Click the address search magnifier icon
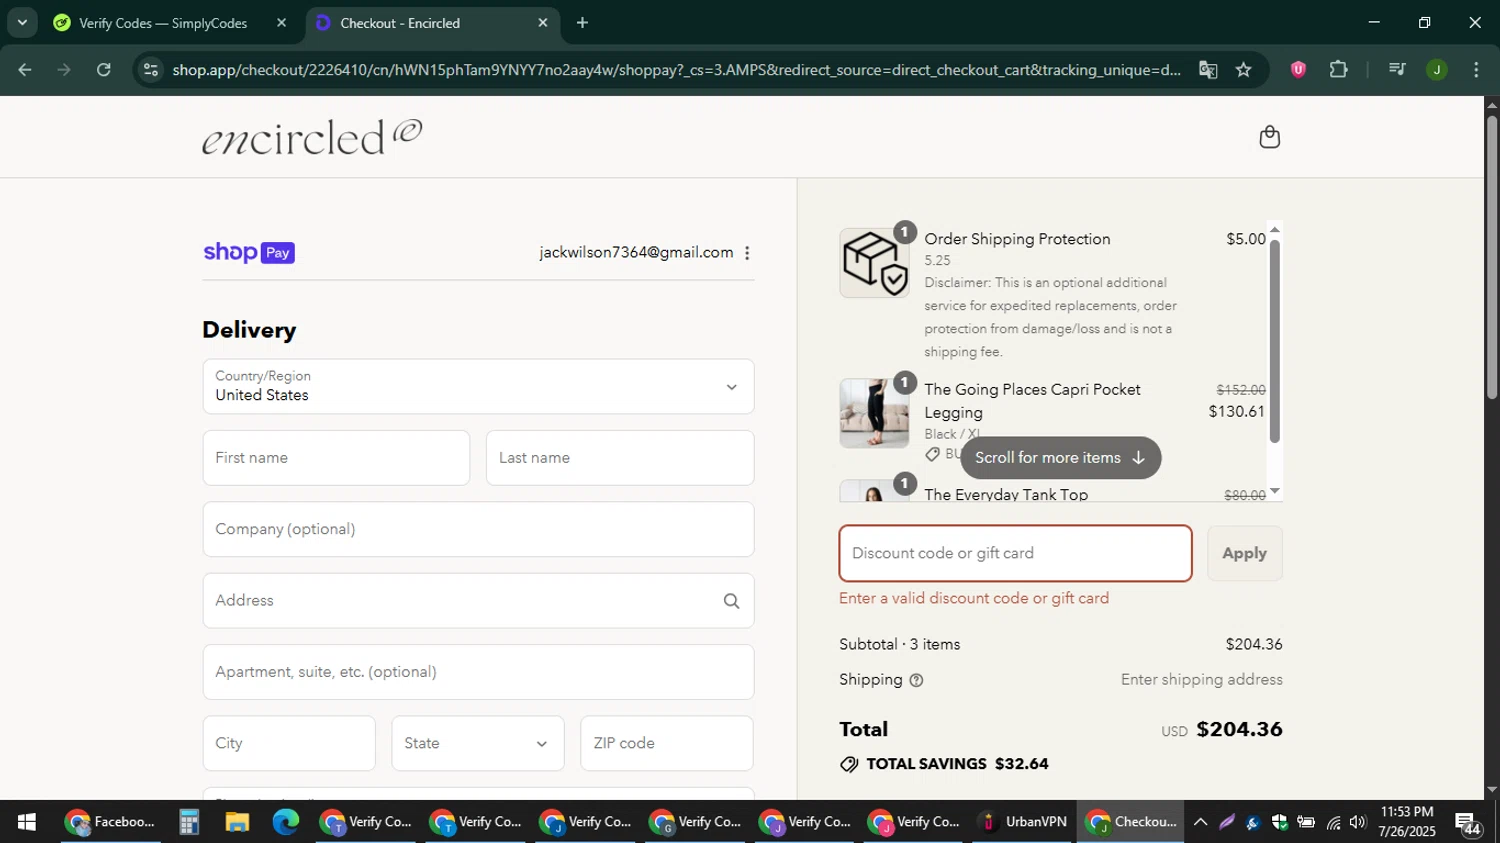The height and width of the screenshot is (843, 1500). pyautogui.click(x=731, y=601)
